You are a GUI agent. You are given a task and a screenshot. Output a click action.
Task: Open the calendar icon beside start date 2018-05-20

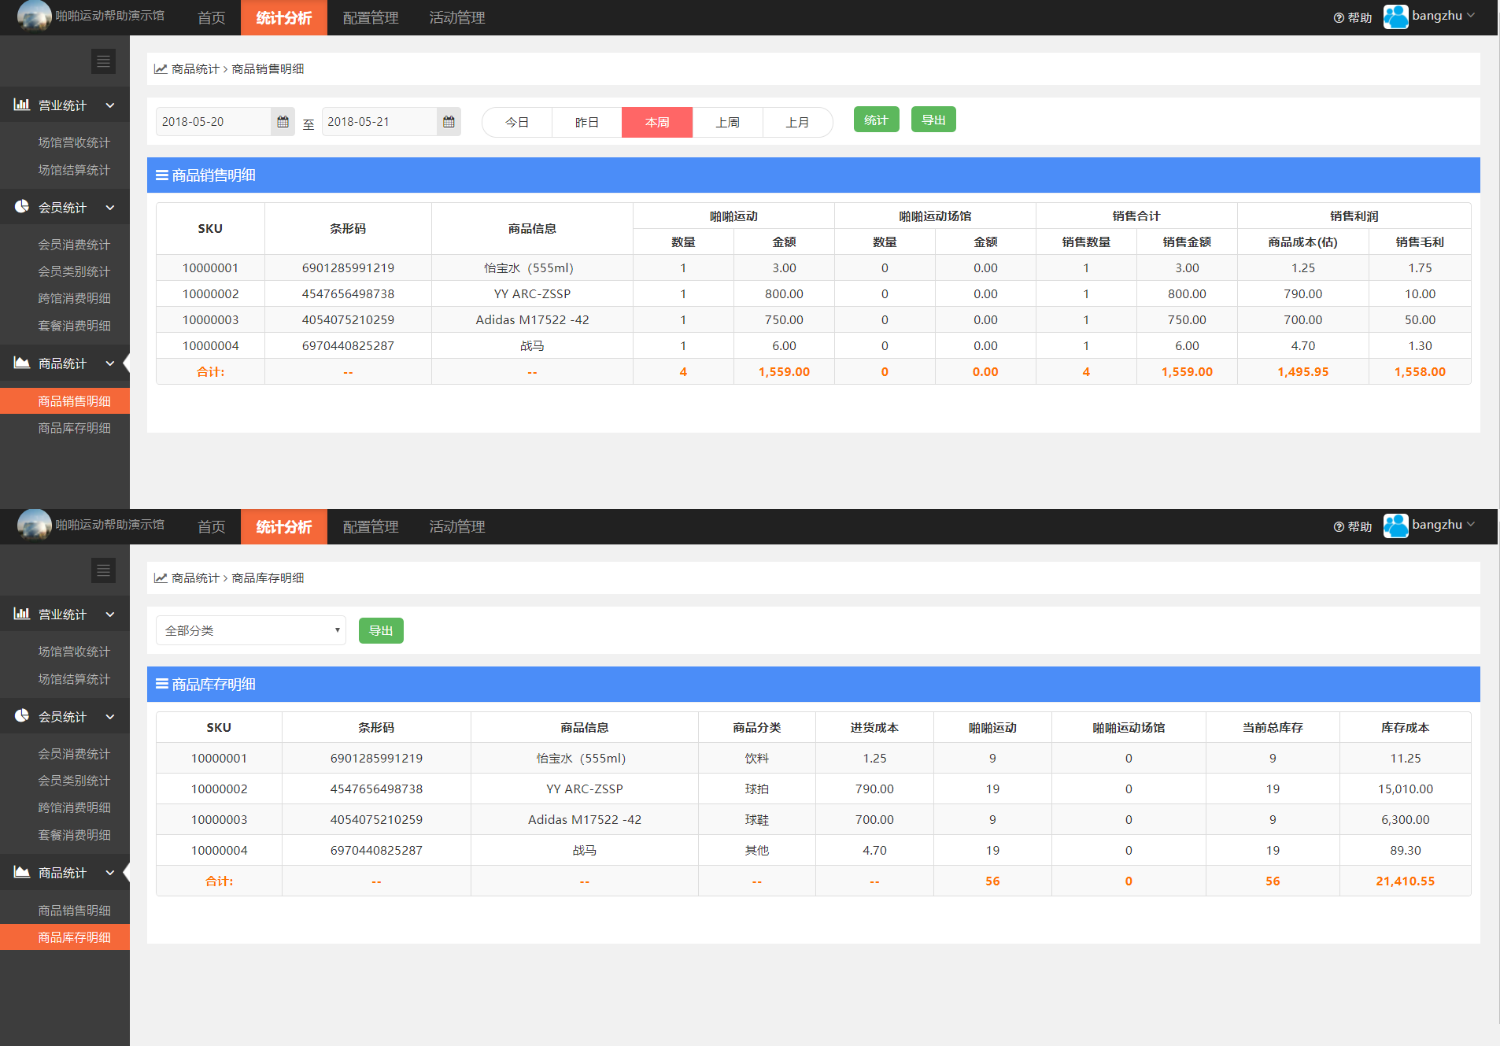(x=283, y=122)
